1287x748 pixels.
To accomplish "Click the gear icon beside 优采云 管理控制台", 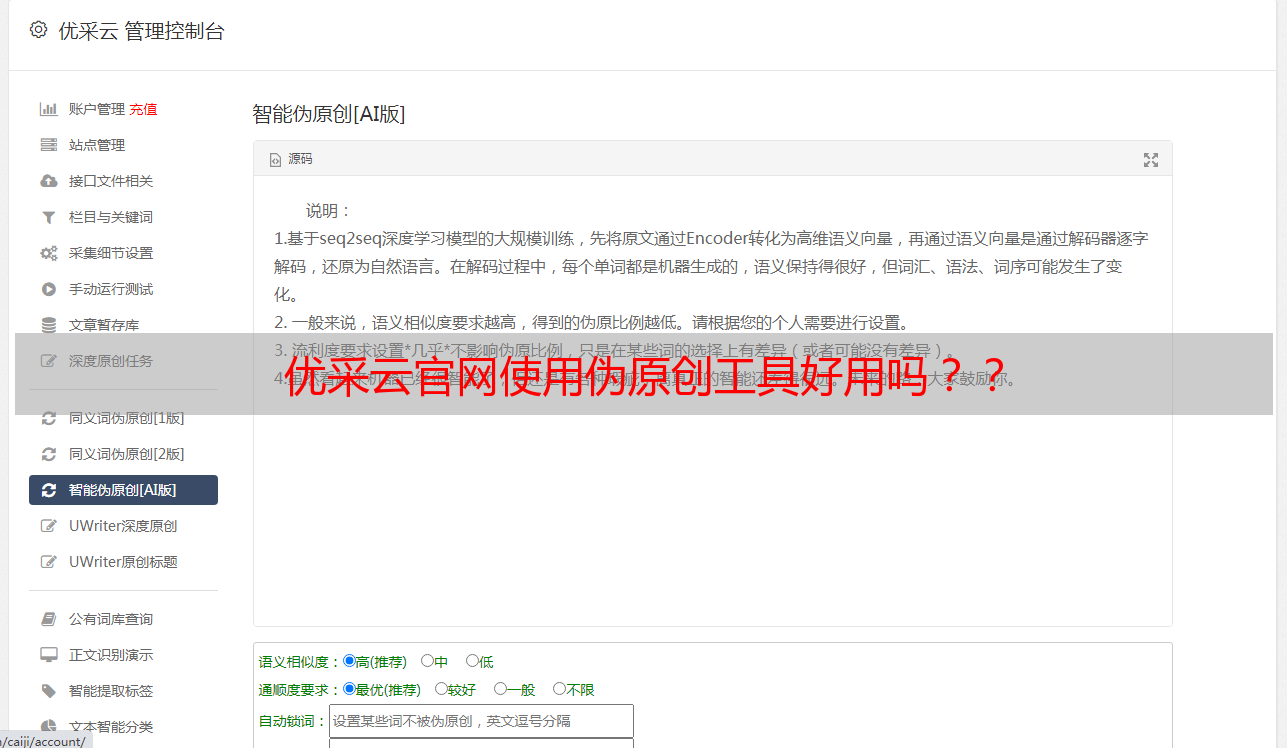I will point(38,30).
